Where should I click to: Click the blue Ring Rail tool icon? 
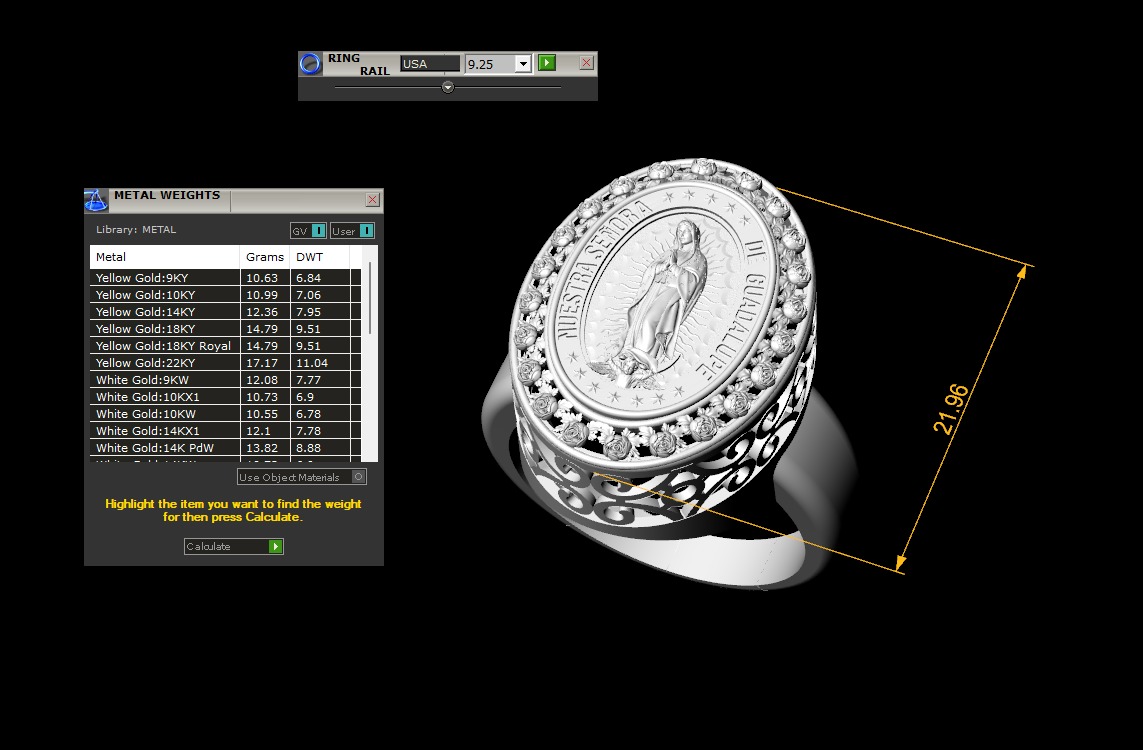coord(311,64)
